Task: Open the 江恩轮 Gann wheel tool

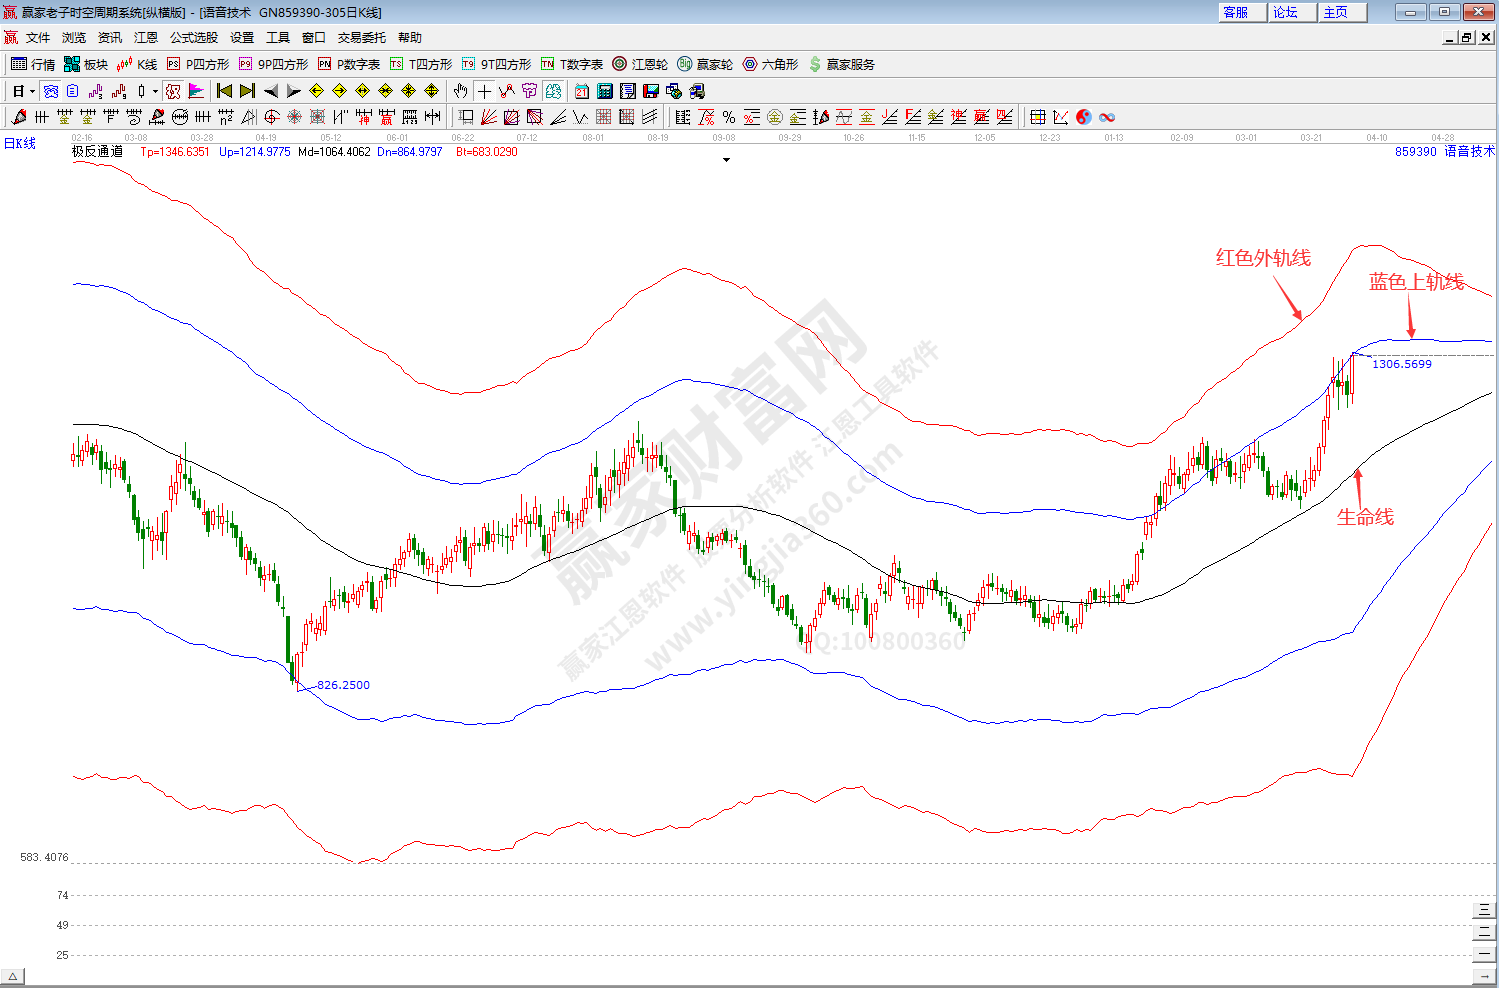Action: (x=640, y=64)
